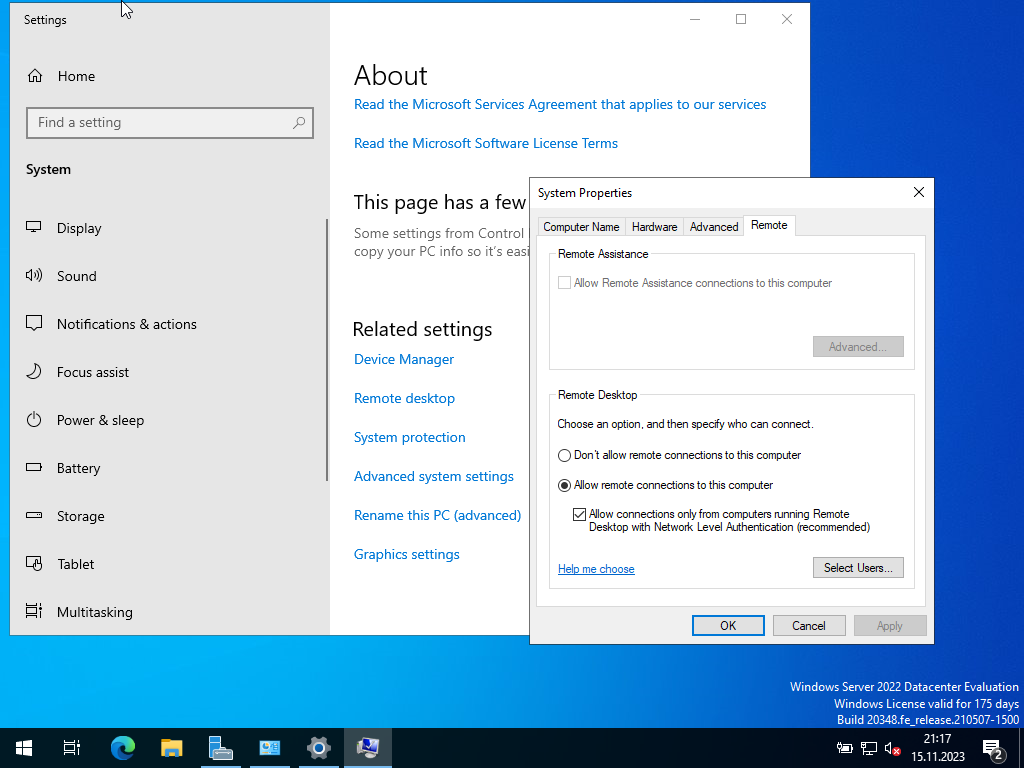Tick Allow Remote Assistance connections checkbox
This screenshot has height=768, width=1024.
click(564, 283)
